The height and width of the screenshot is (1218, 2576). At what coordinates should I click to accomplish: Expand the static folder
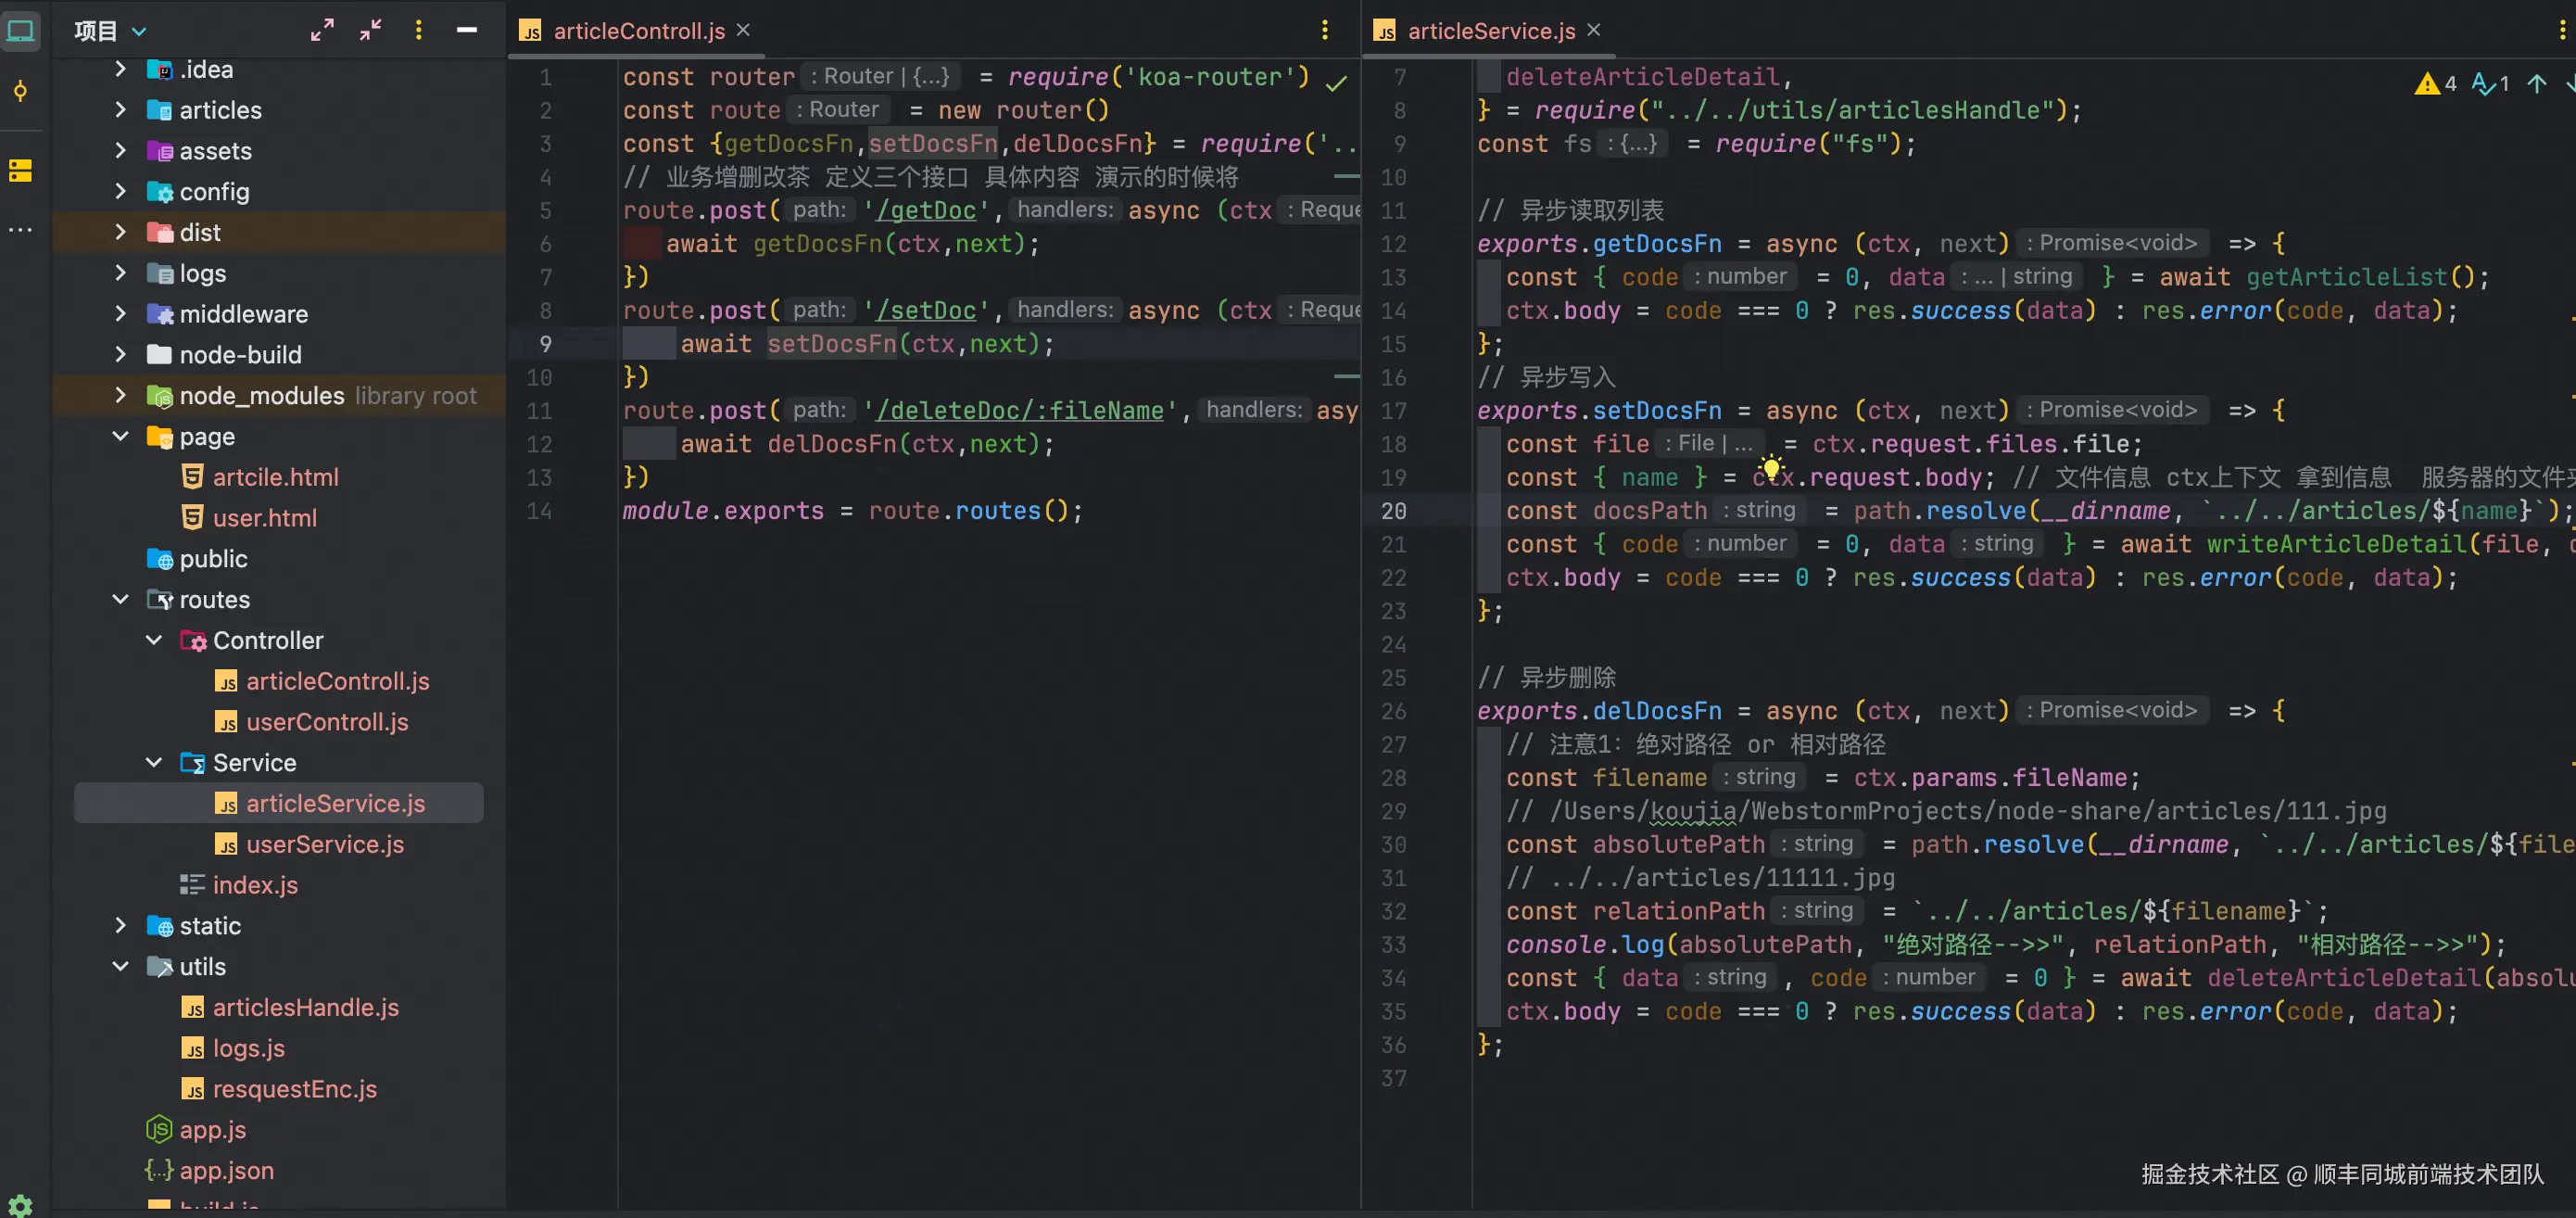point(120,926)
